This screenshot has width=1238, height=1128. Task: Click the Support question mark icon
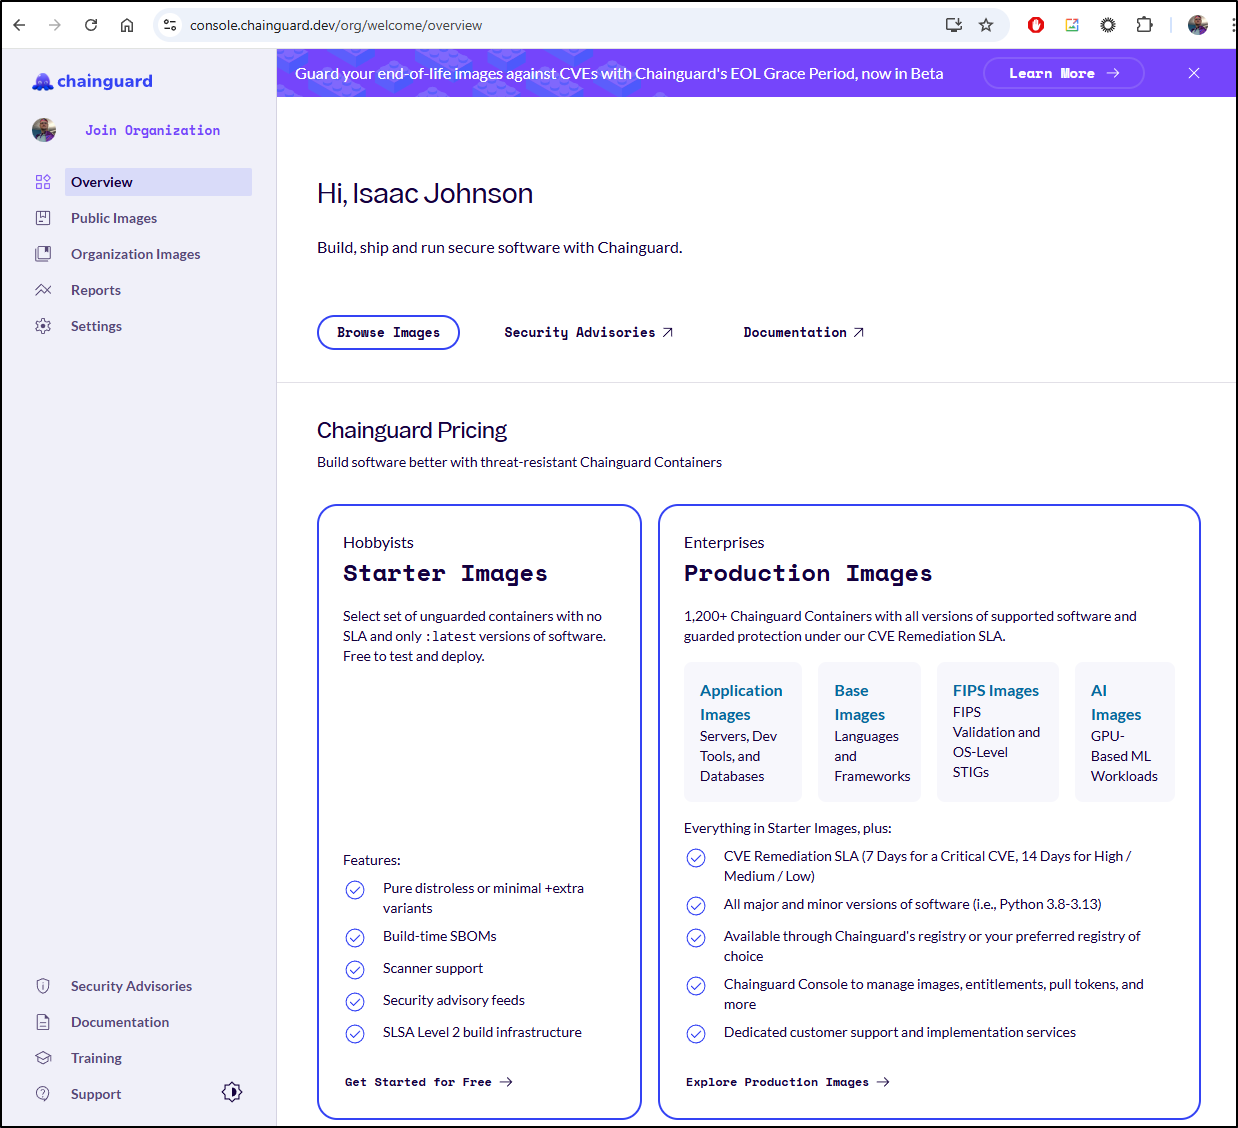tap(43, 1094)
